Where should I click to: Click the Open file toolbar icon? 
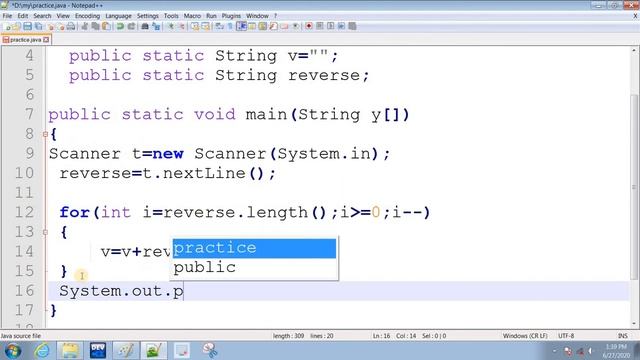click(16, 27)
